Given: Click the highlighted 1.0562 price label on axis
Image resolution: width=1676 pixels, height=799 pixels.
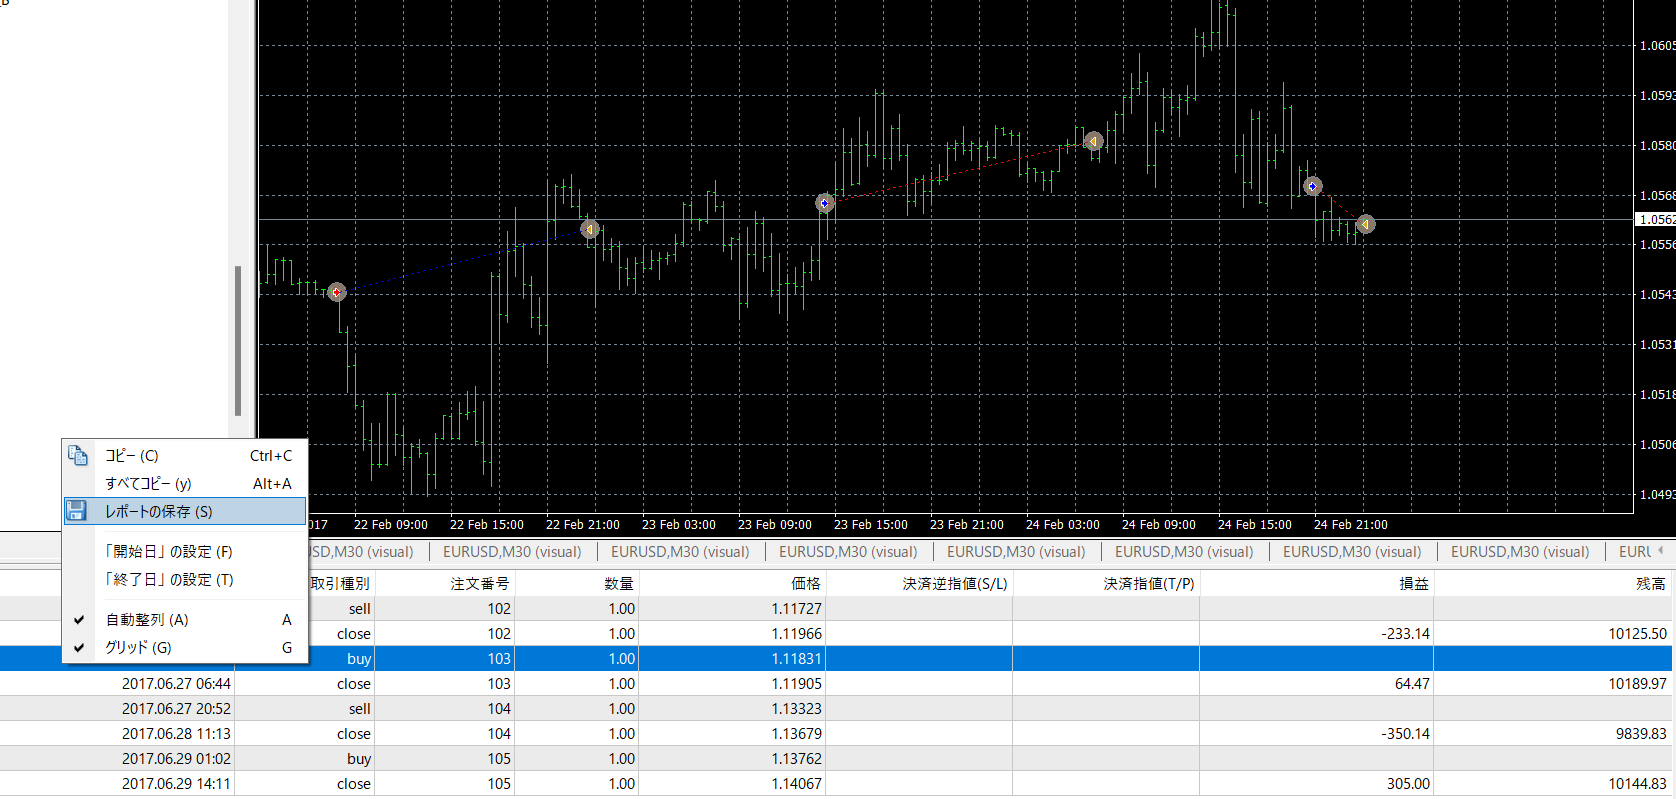Looking at the screenshot, I should [1655, 220].
